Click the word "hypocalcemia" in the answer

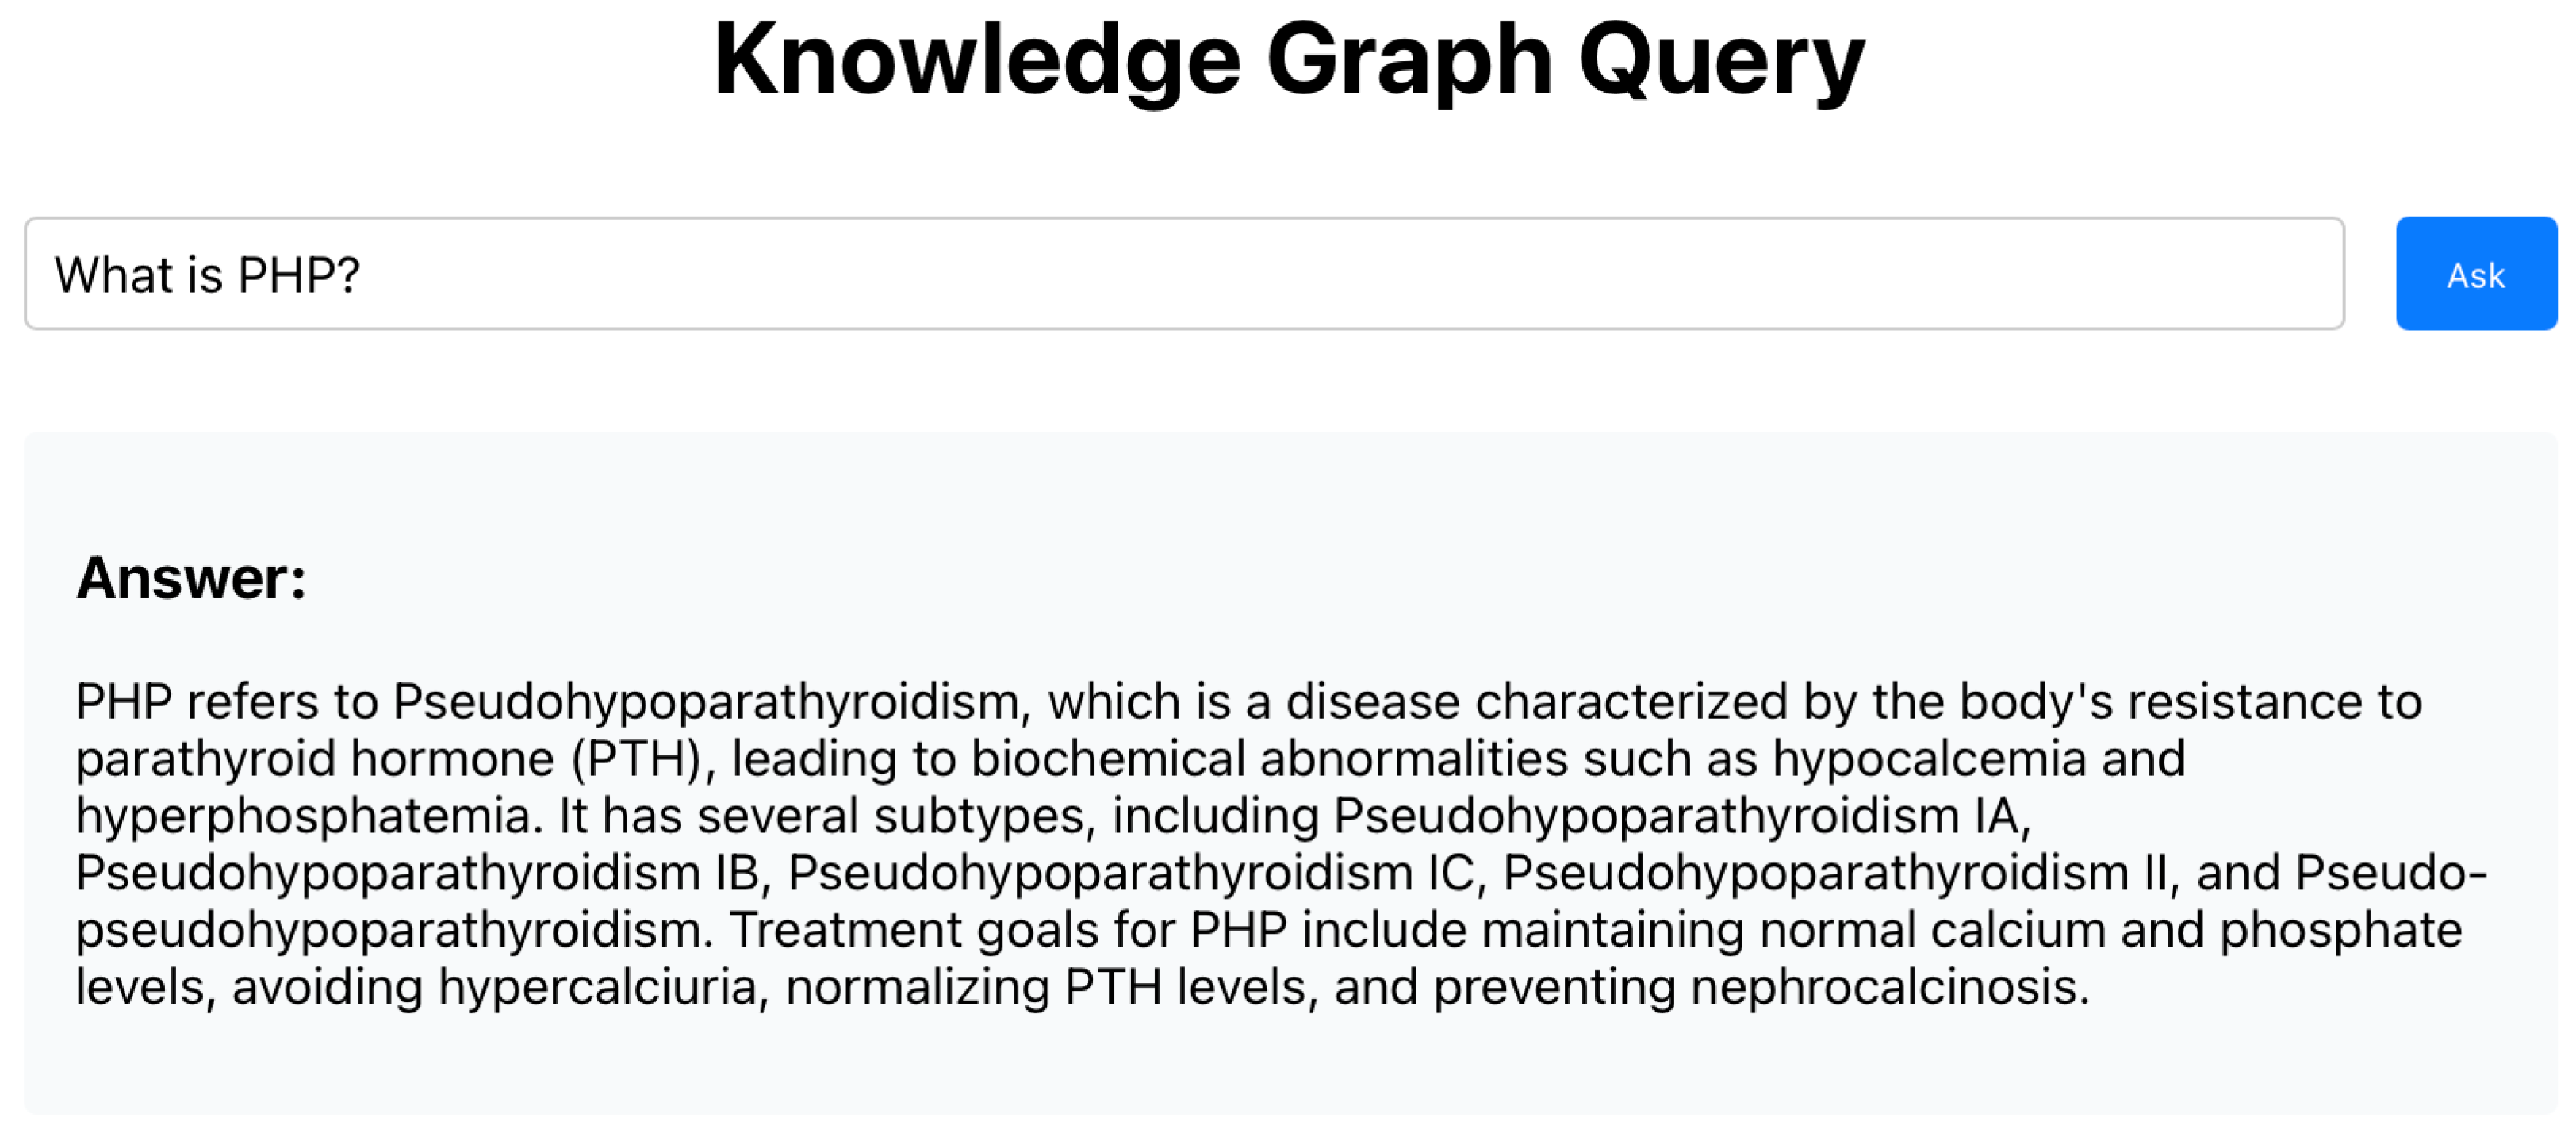(x=1929, y=758)
